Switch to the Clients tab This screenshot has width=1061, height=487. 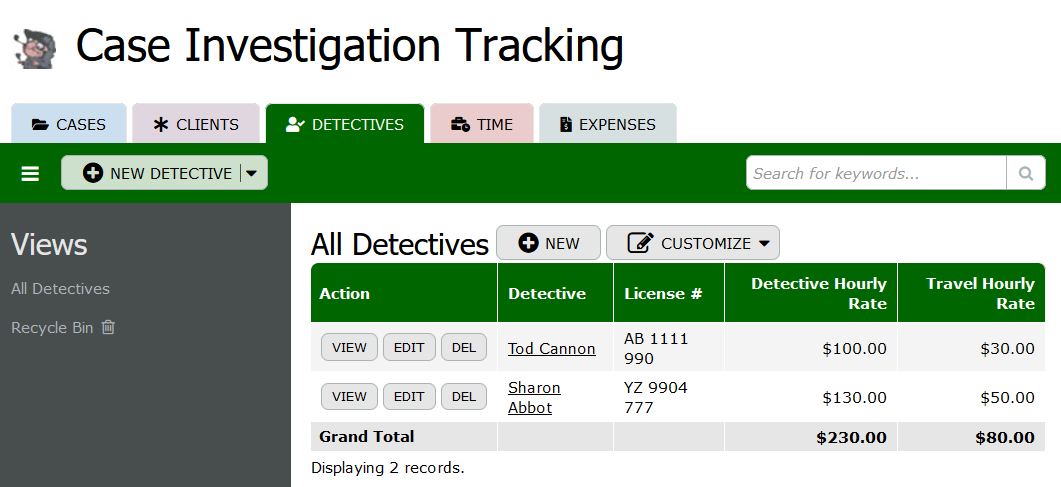196,125
